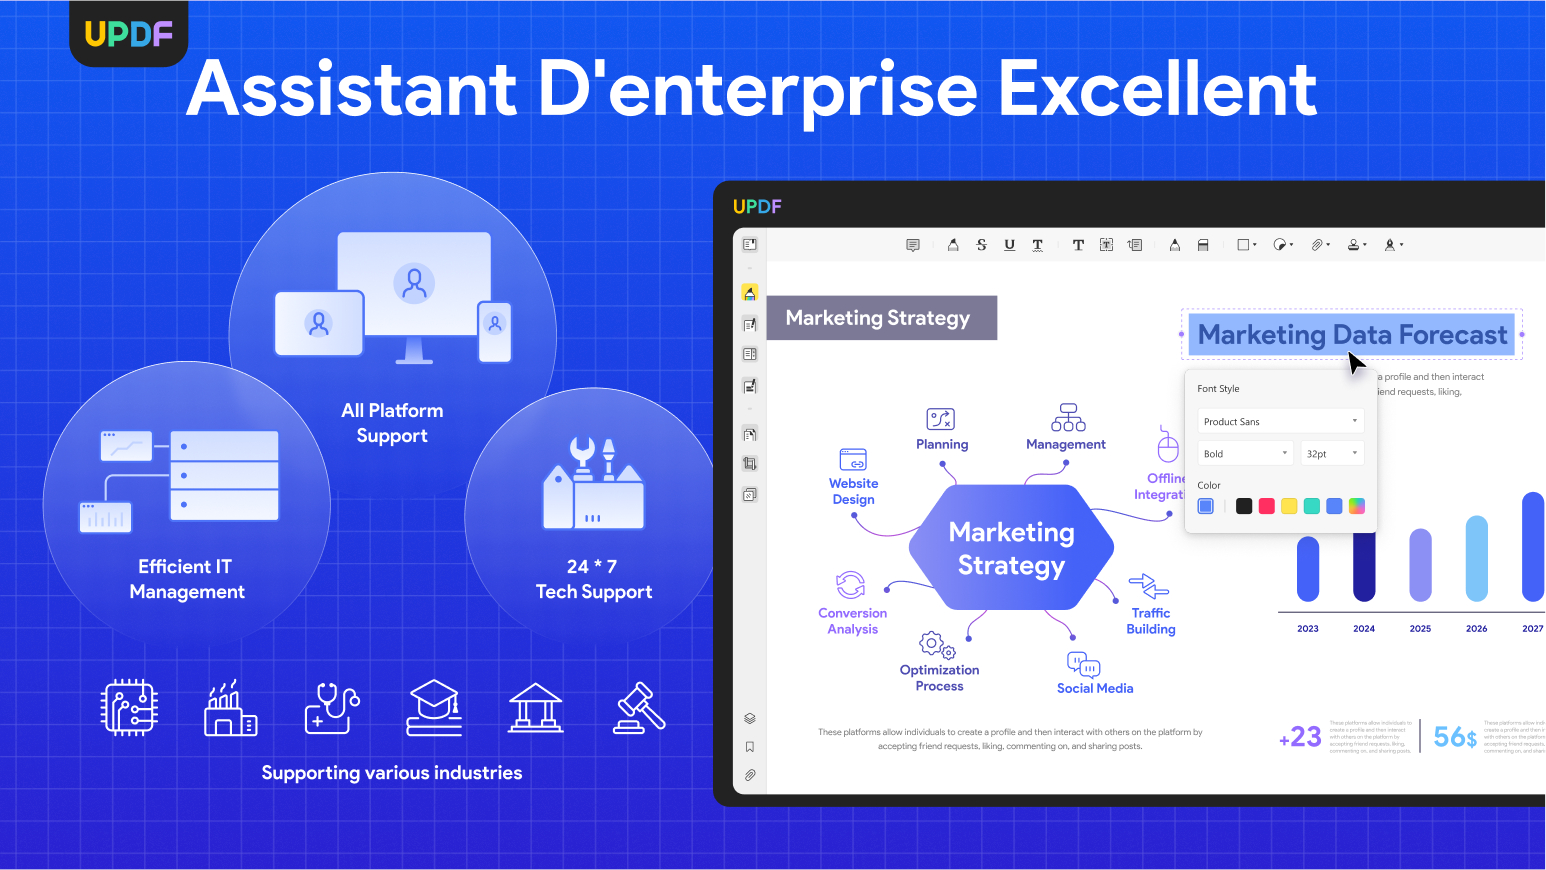1546x870 pixels.
Task: Click the medical stethoscope industry icon
Action: click(x=332, y=708)
